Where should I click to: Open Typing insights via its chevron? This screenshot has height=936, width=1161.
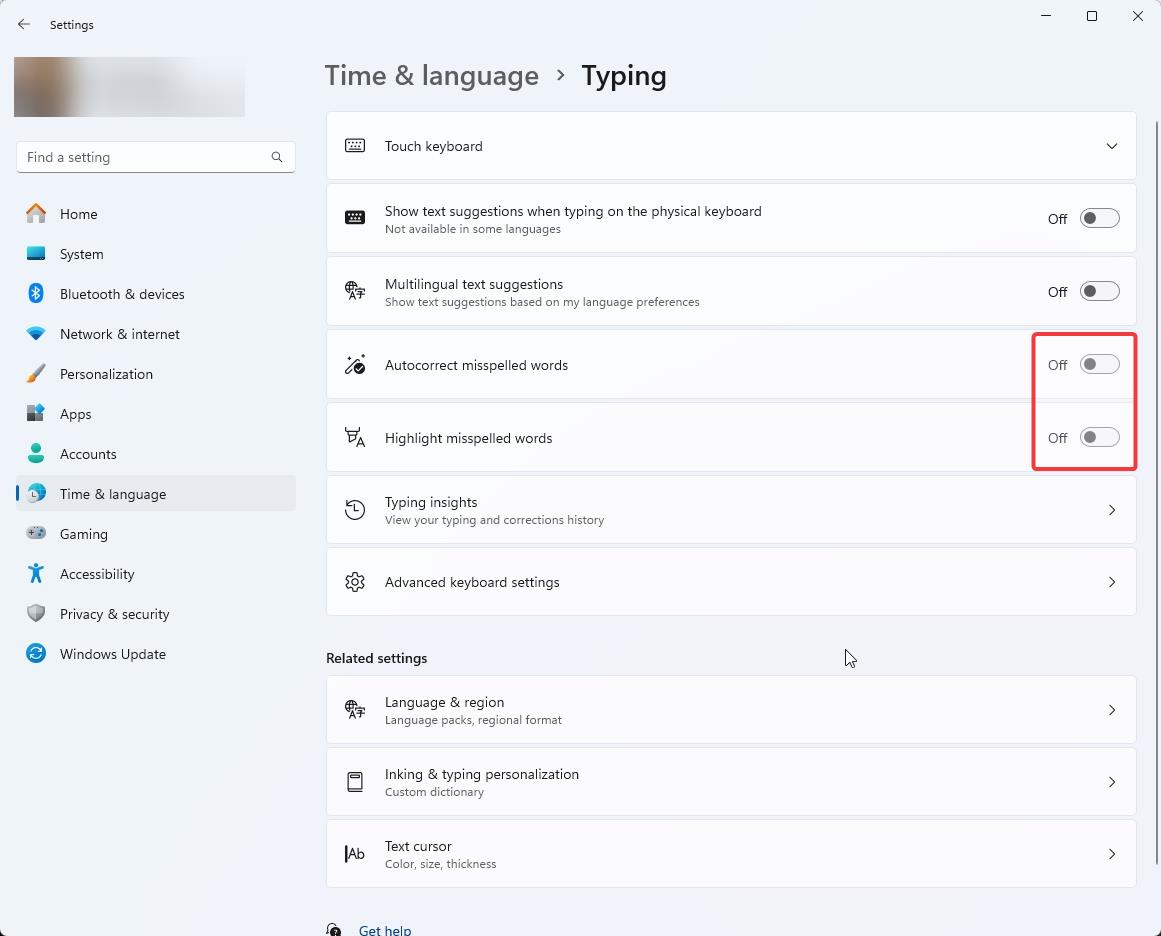click(x=1111, y=509)
